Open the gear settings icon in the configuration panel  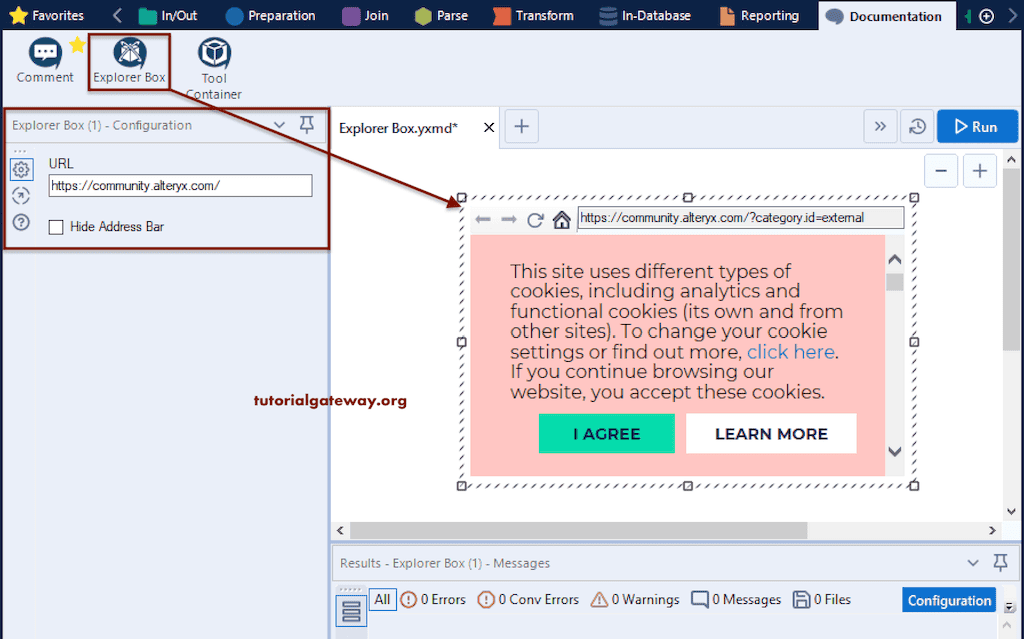click(x=21, y=170)
